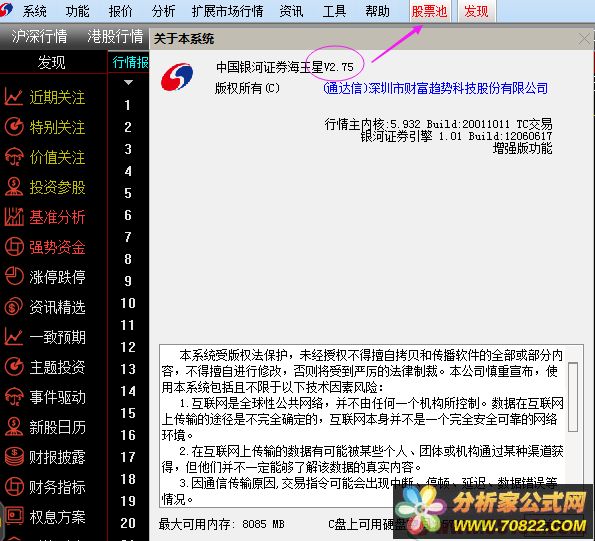The height and width of the screenshot is (541, 595).
Task: Click the 强势资金 icon
Action: pyautogui.click(x=14, y=247)
